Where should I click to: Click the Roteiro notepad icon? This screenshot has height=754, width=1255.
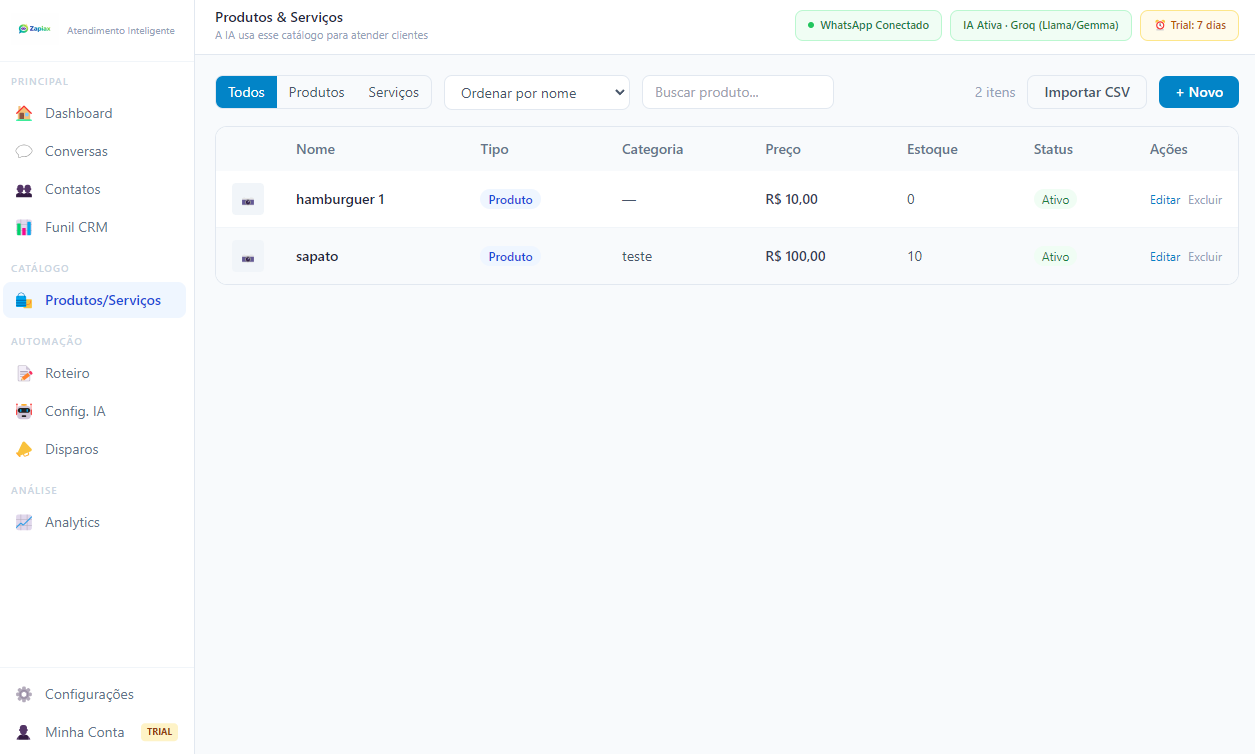24,374
